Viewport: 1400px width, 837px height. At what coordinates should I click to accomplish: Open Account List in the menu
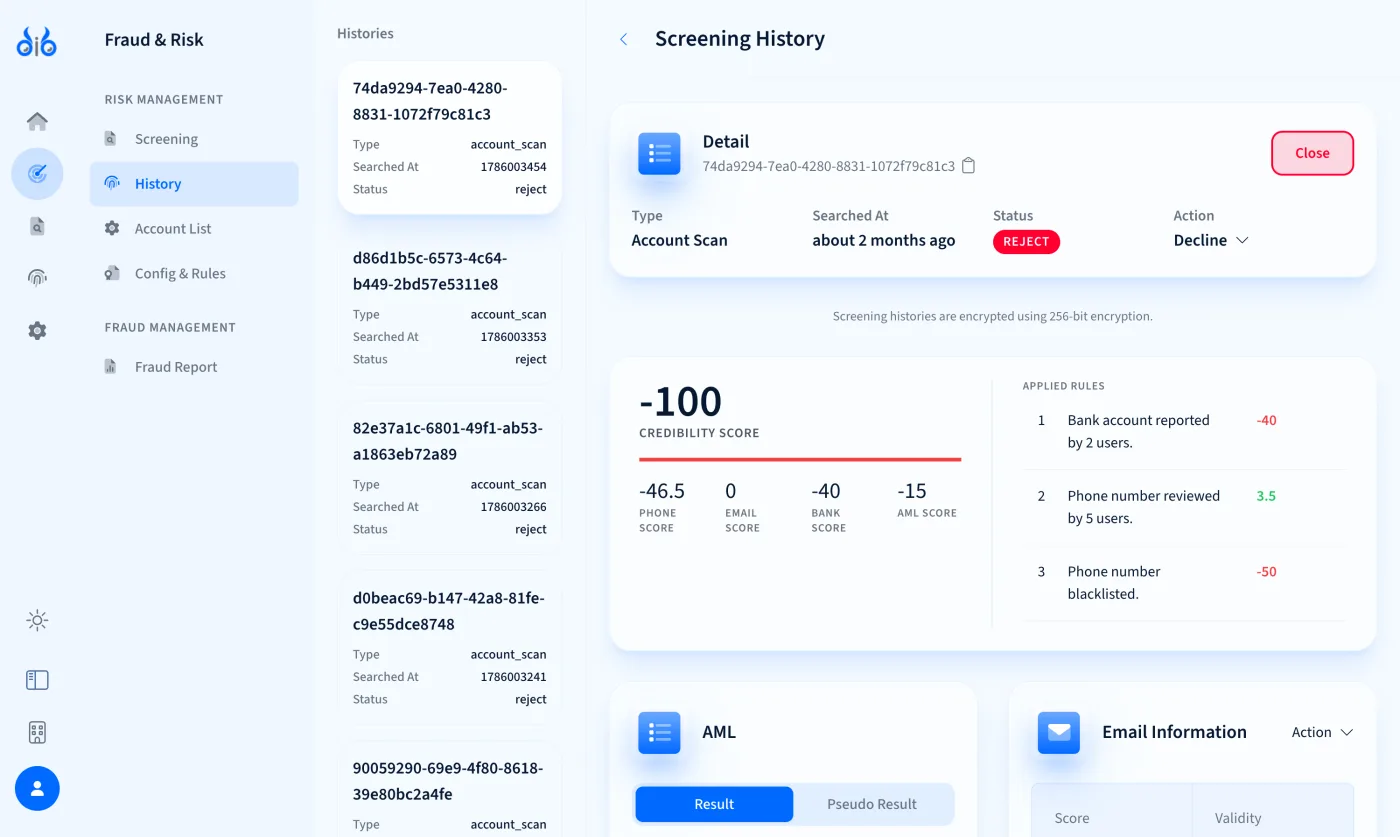click(x=194, y=229)
